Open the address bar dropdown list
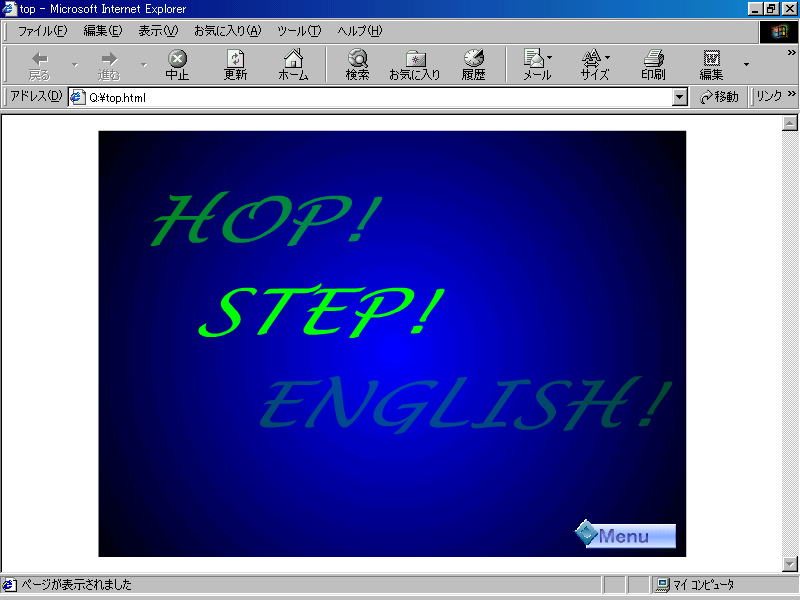Viewport: 800px width, 600px height. 680,97
